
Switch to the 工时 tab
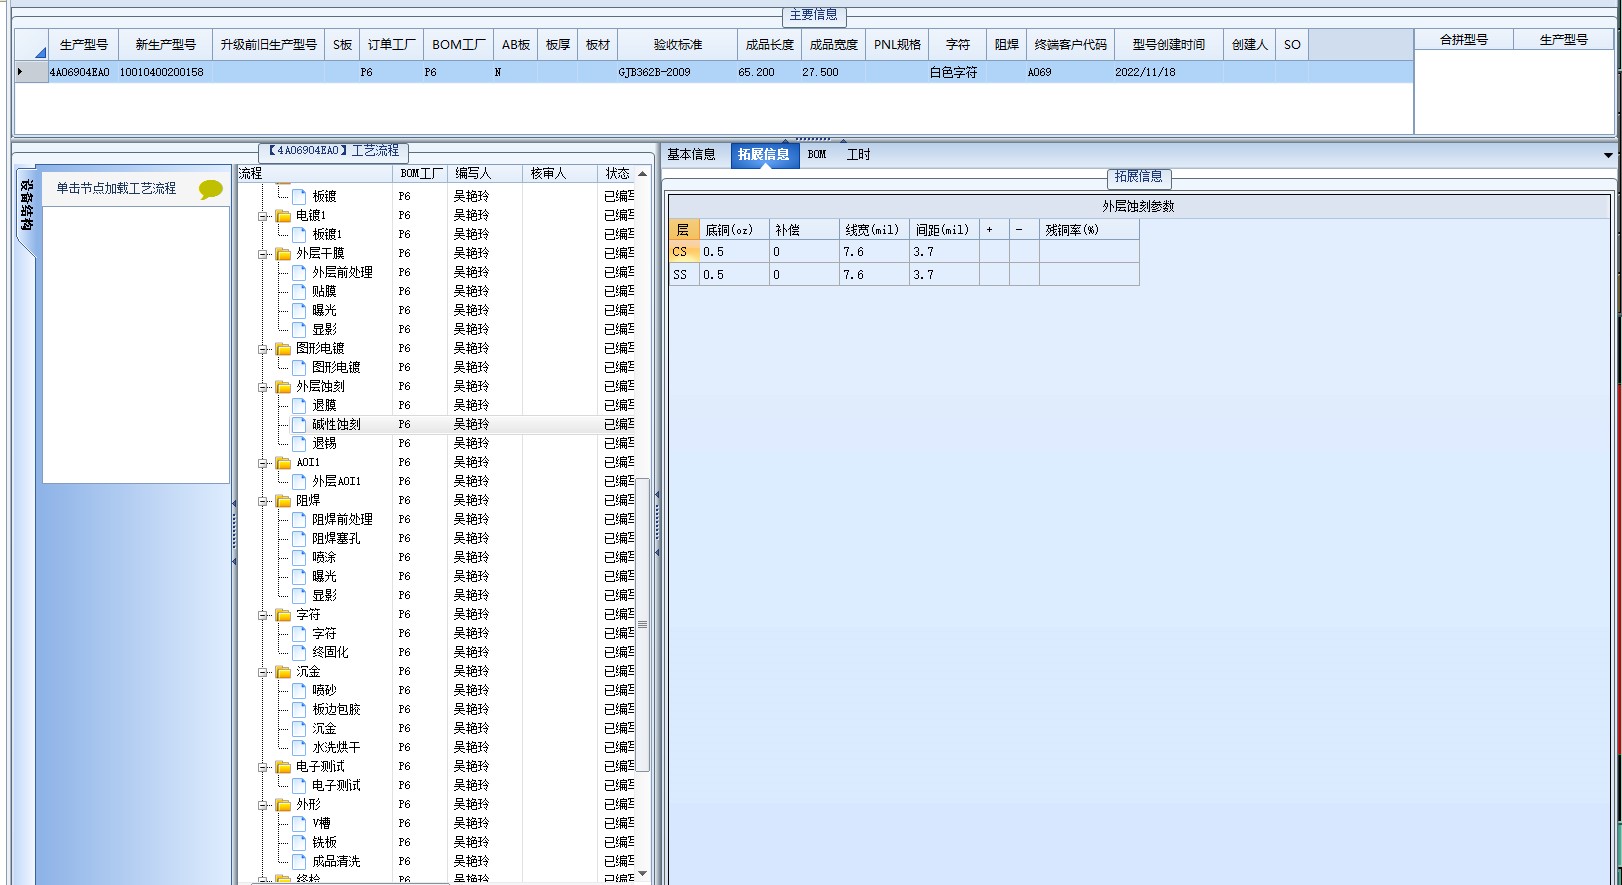[x=858, y=155]
